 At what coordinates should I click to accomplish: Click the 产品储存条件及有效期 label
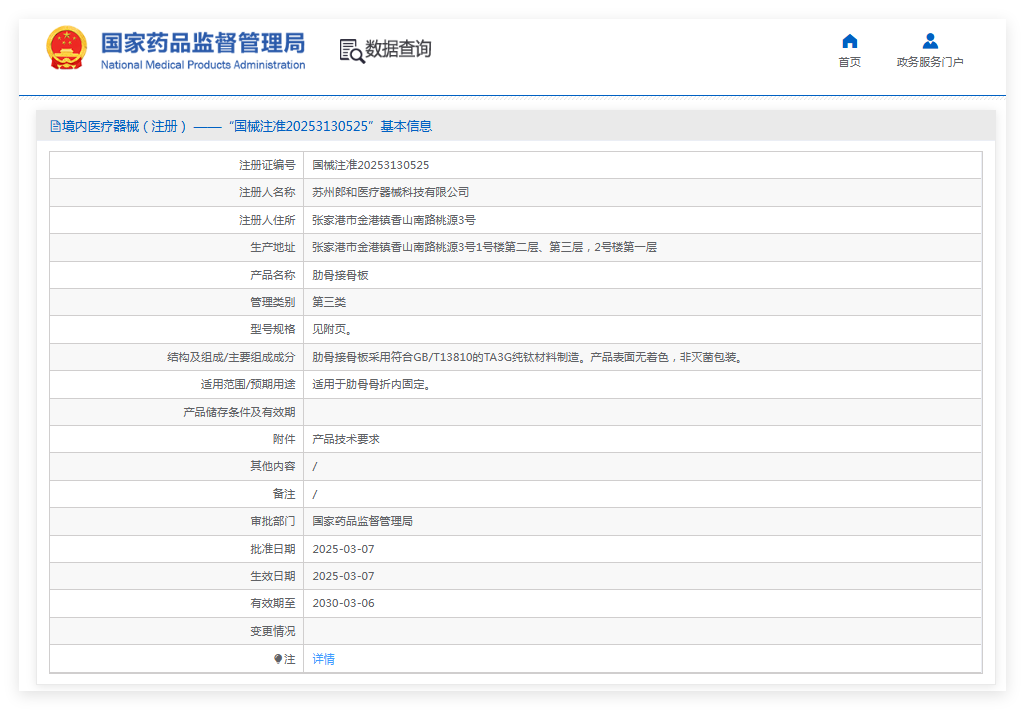click(x=239, y=412)
